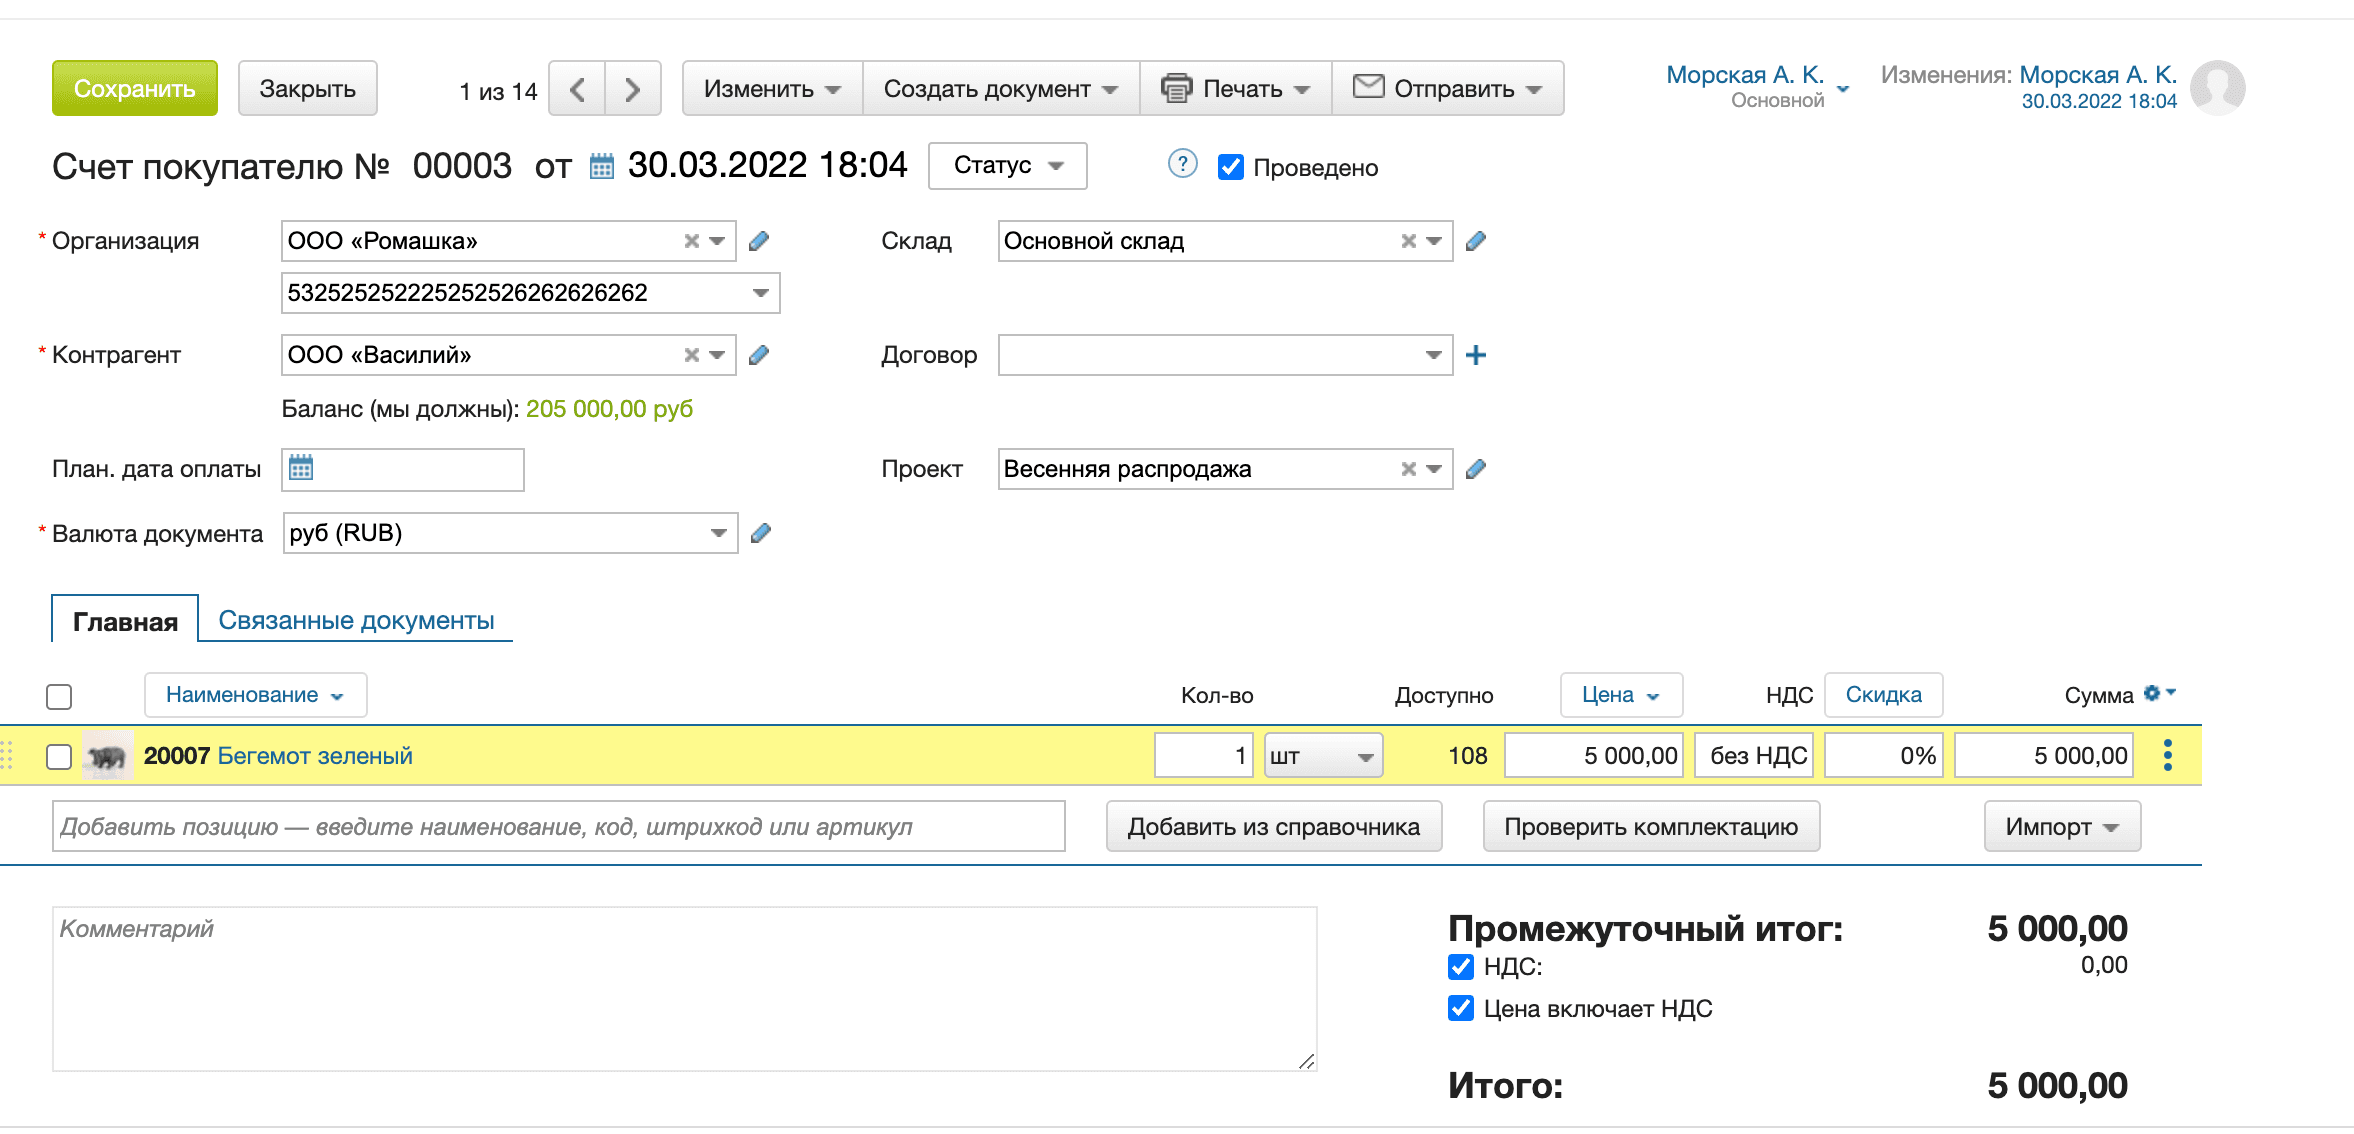Viewport: 2354px width, 1134px height.
Task: Switch to Связанные документы tab
Action: pyautogui.click(x=356, y=620)
